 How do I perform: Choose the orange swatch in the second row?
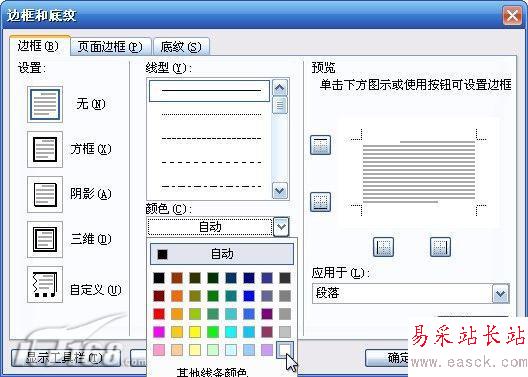177,296
